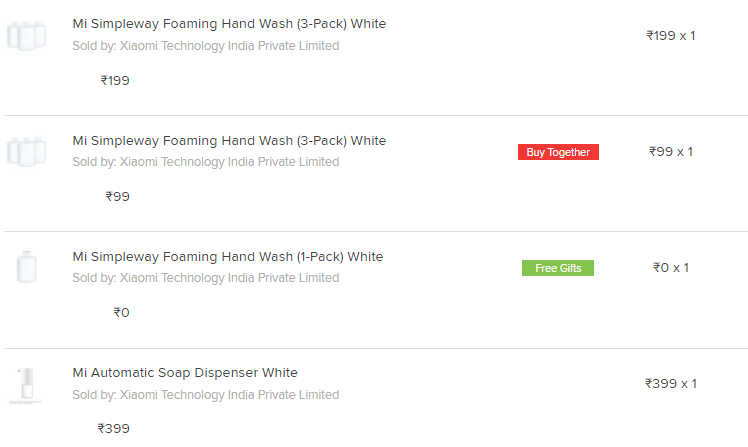
Task: Open the Buy Together Hand Wash 3-Pack title
Action: point(229,141)
